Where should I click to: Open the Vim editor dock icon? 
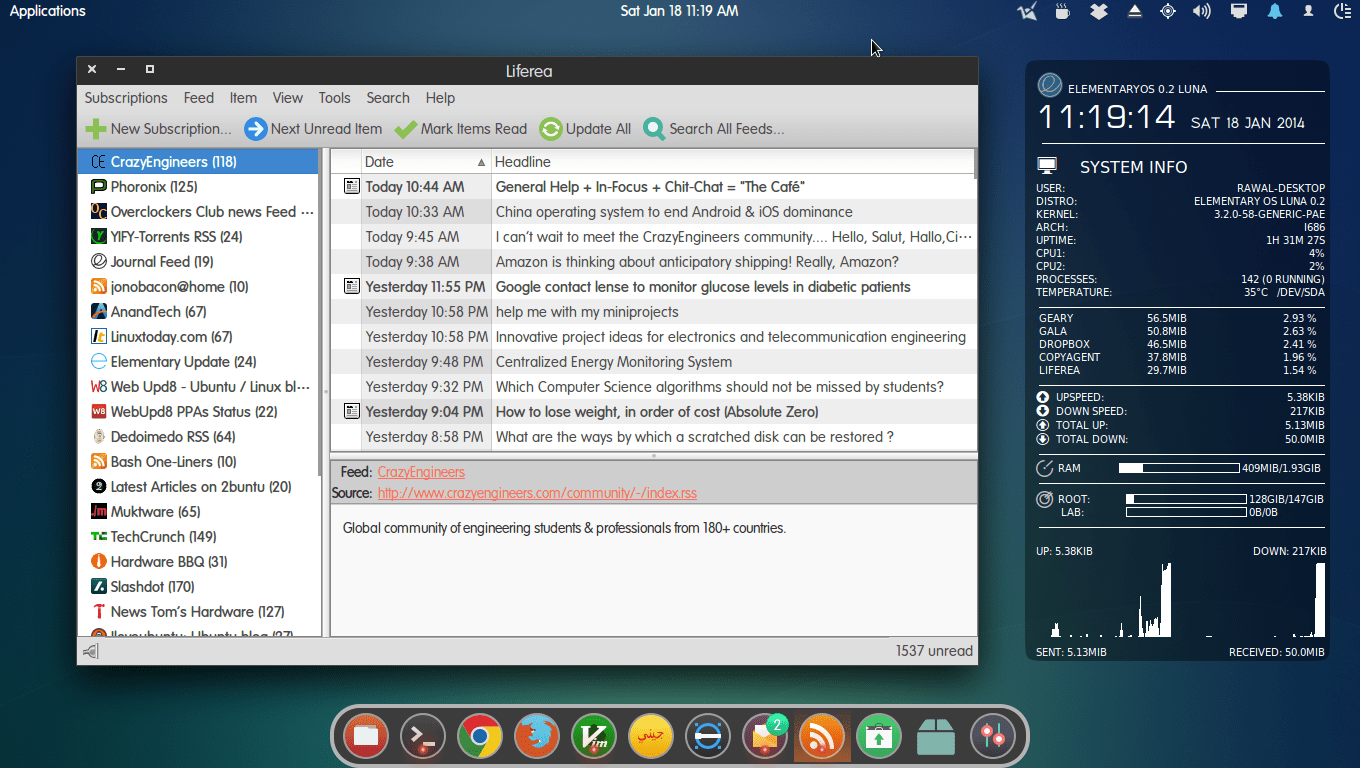(594, 738)
